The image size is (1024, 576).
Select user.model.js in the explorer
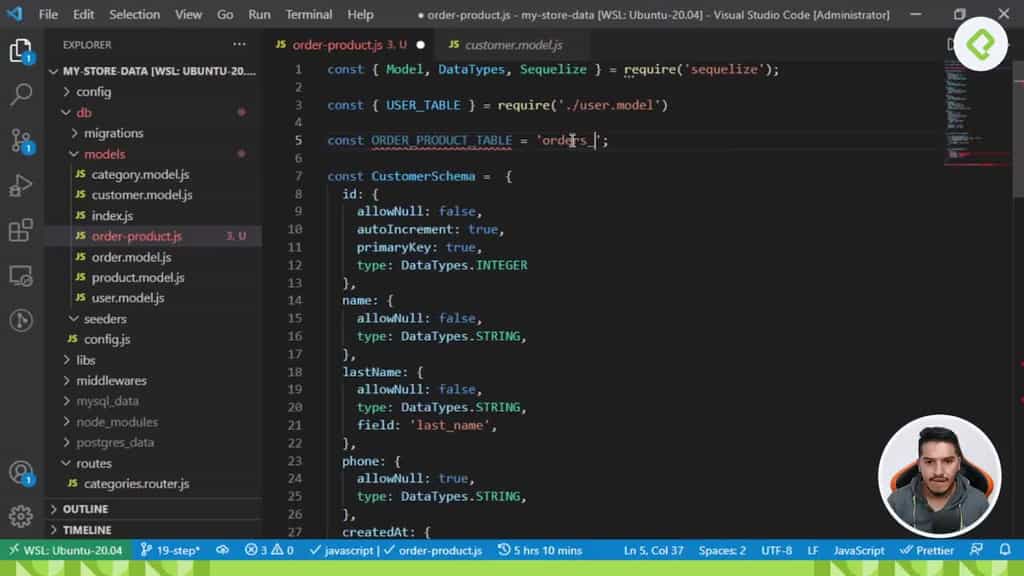127,297
